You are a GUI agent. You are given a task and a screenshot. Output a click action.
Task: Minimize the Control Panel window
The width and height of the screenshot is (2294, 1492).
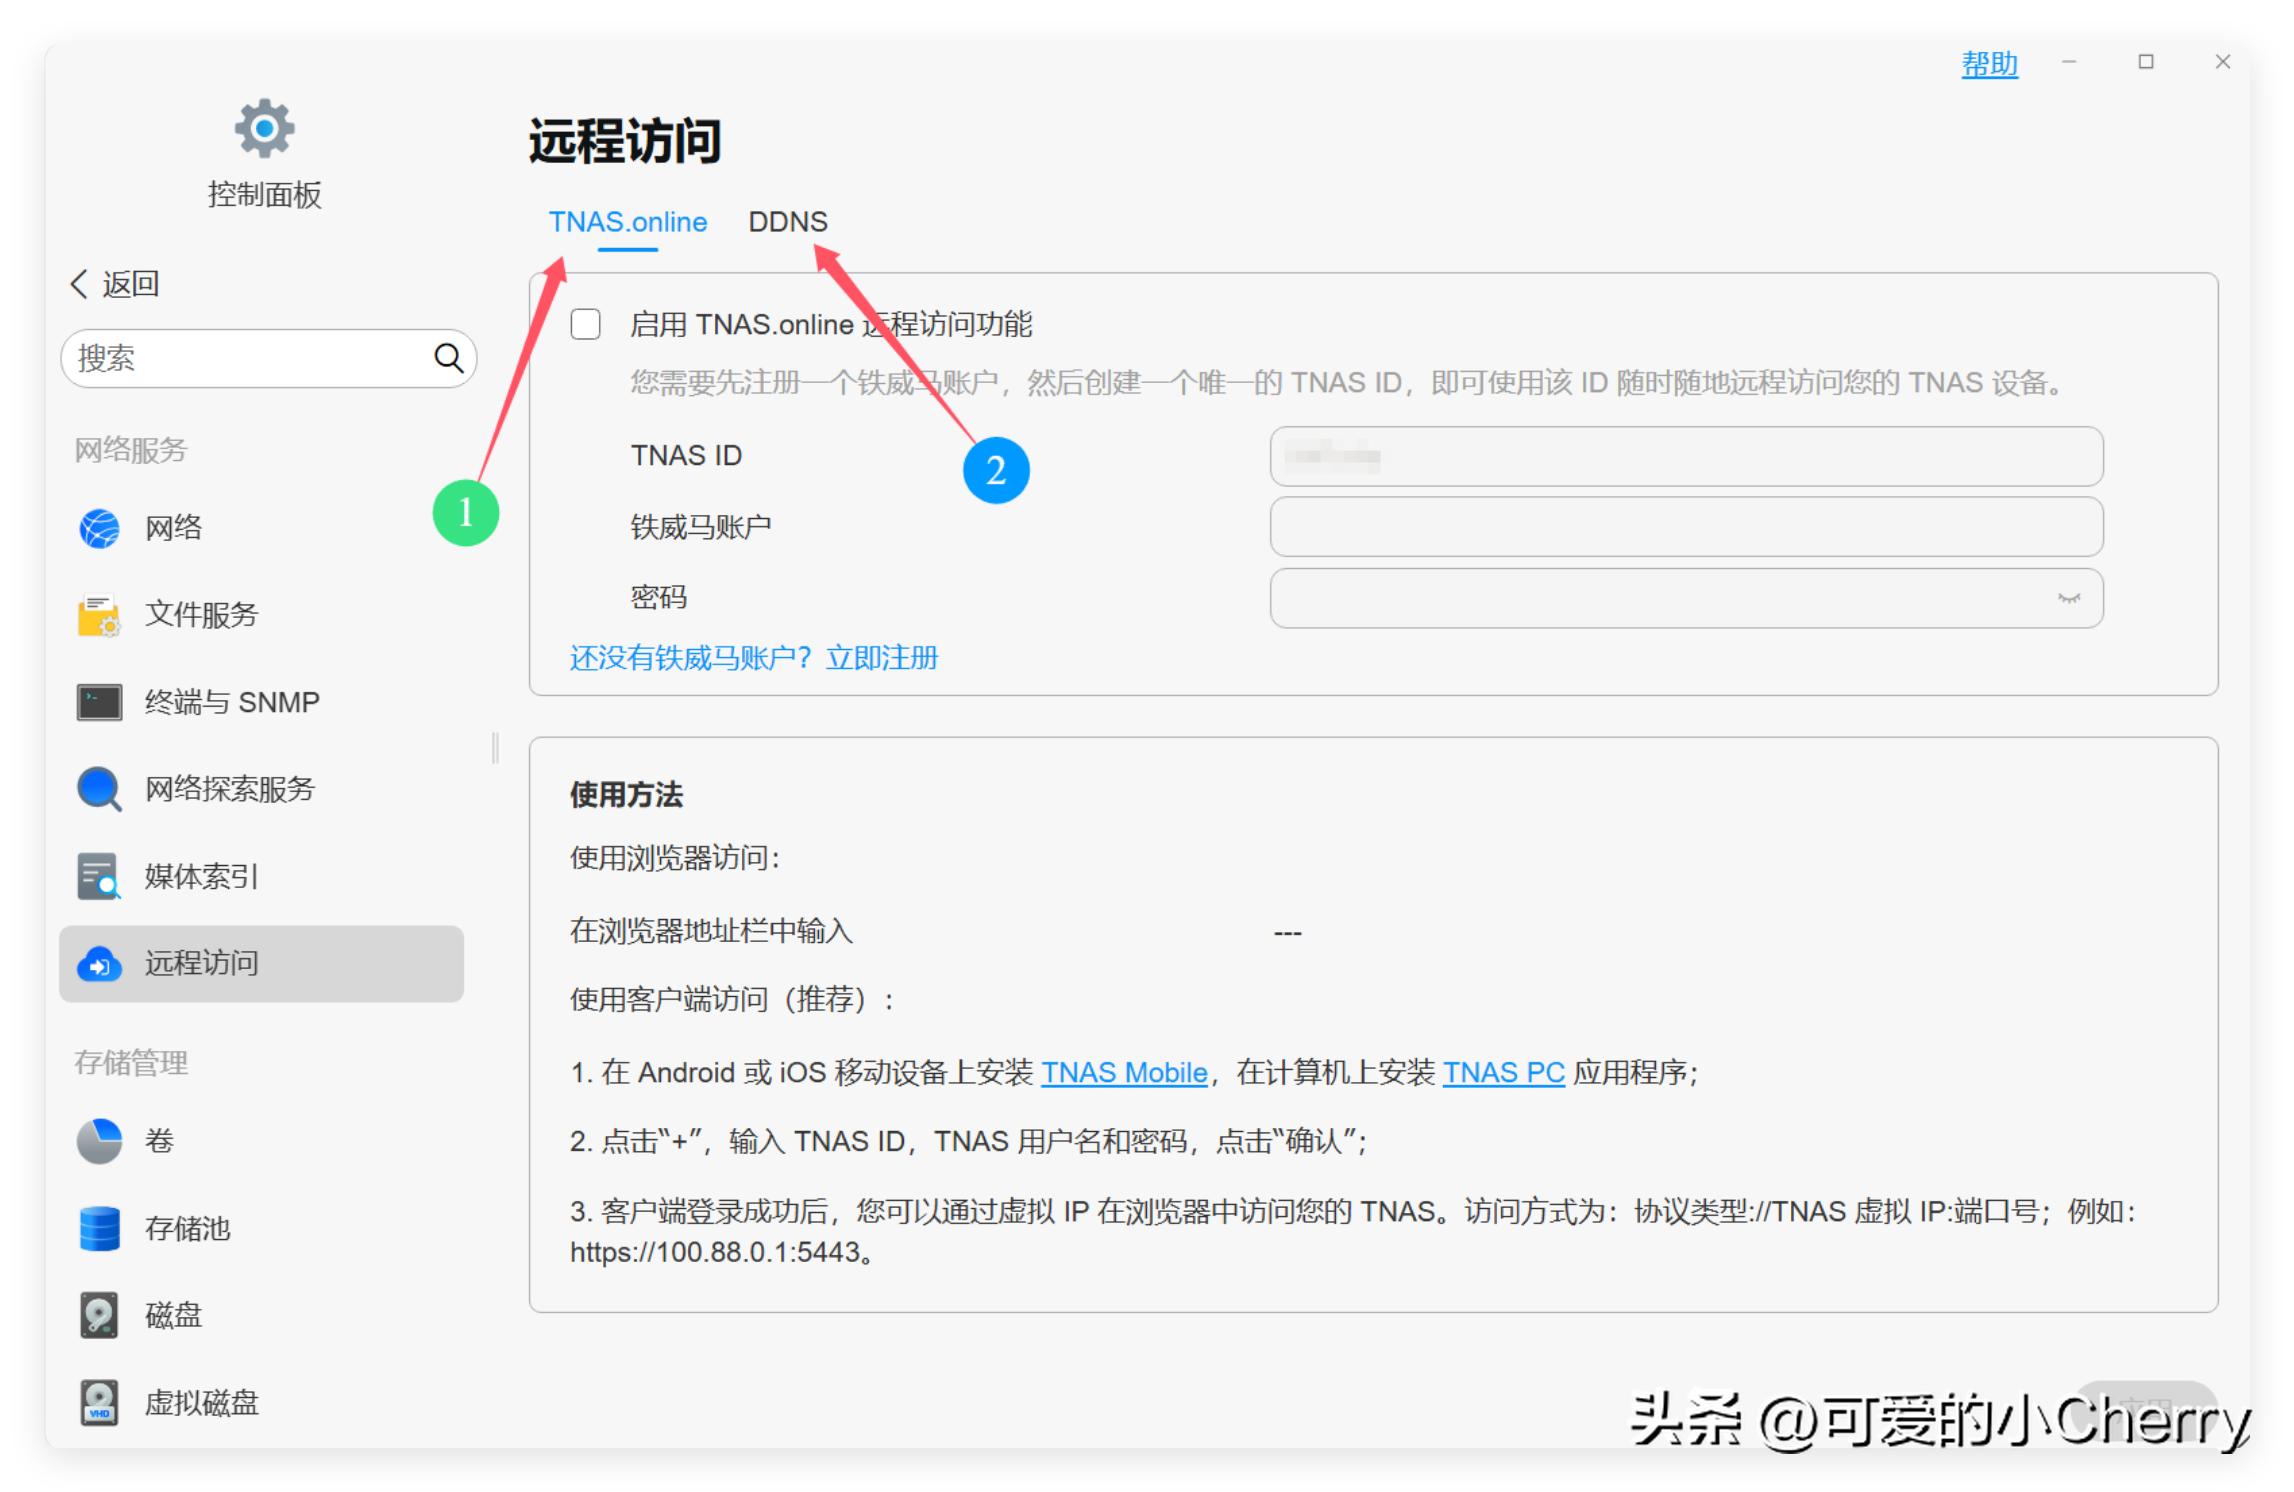(2069, 62)
